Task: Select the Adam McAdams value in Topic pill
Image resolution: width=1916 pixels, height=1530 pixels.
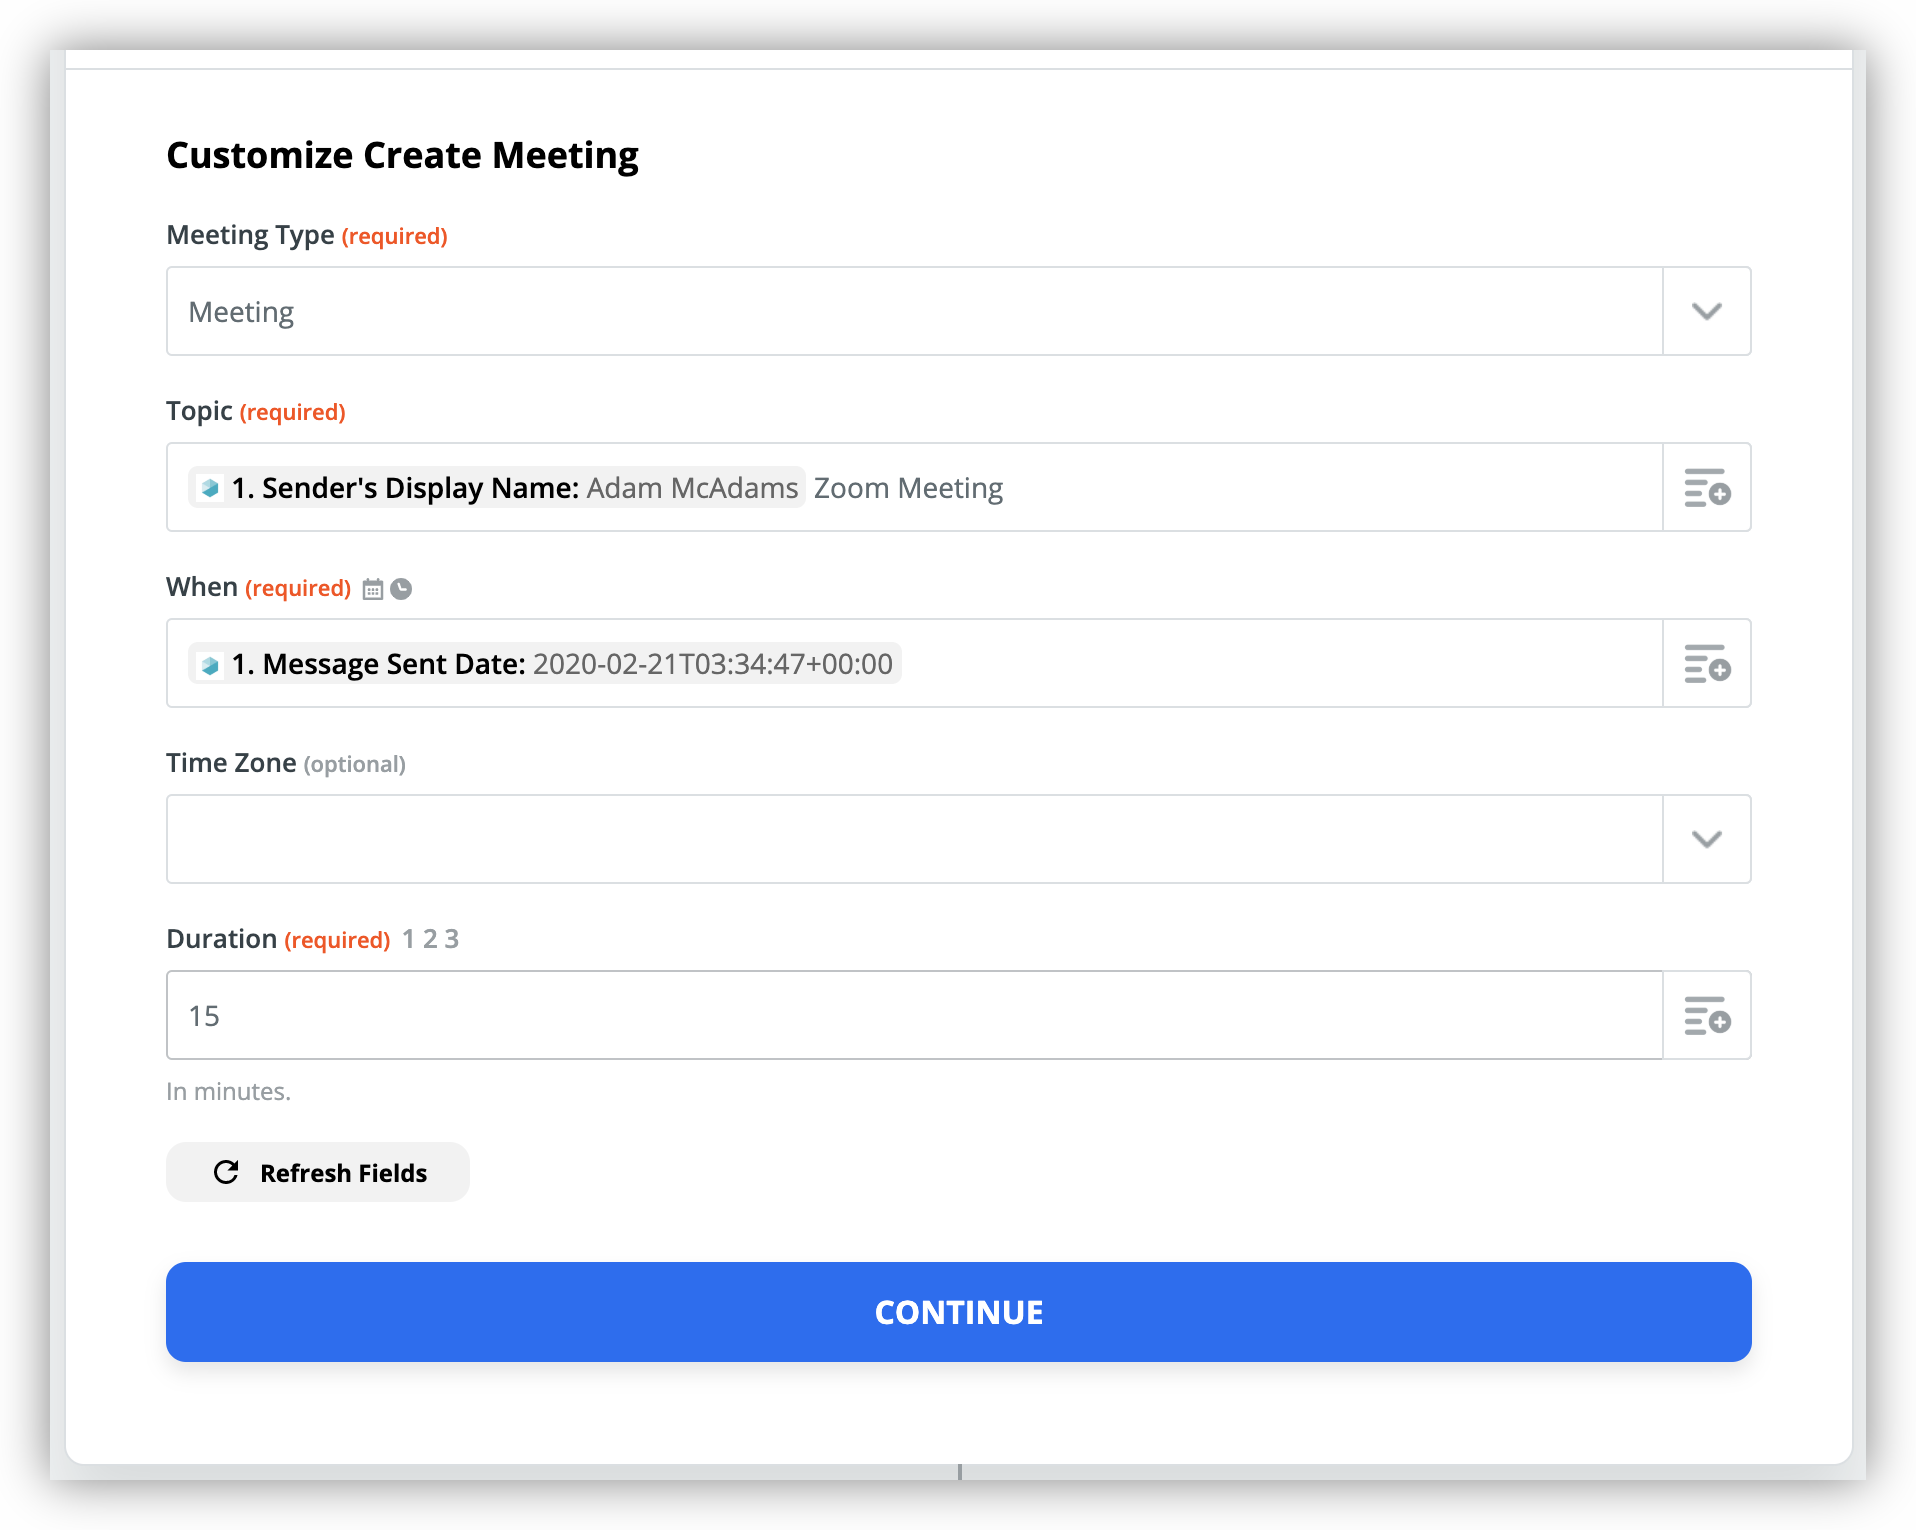Action: tap(692, 488)
